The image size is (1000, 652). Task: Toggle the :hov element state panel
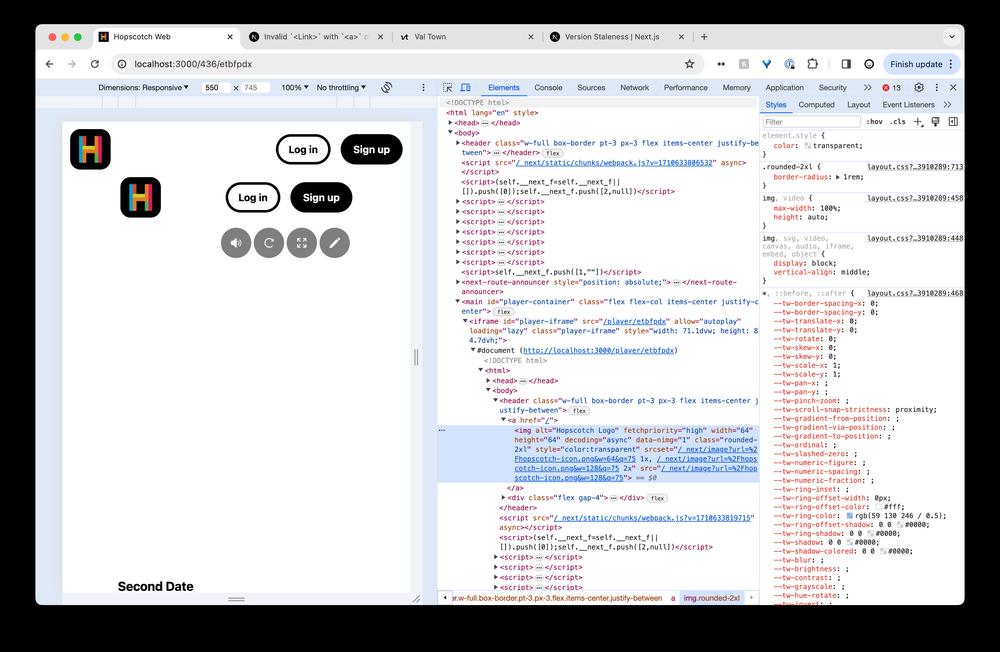pyautogui.click(x=874, y=121)
